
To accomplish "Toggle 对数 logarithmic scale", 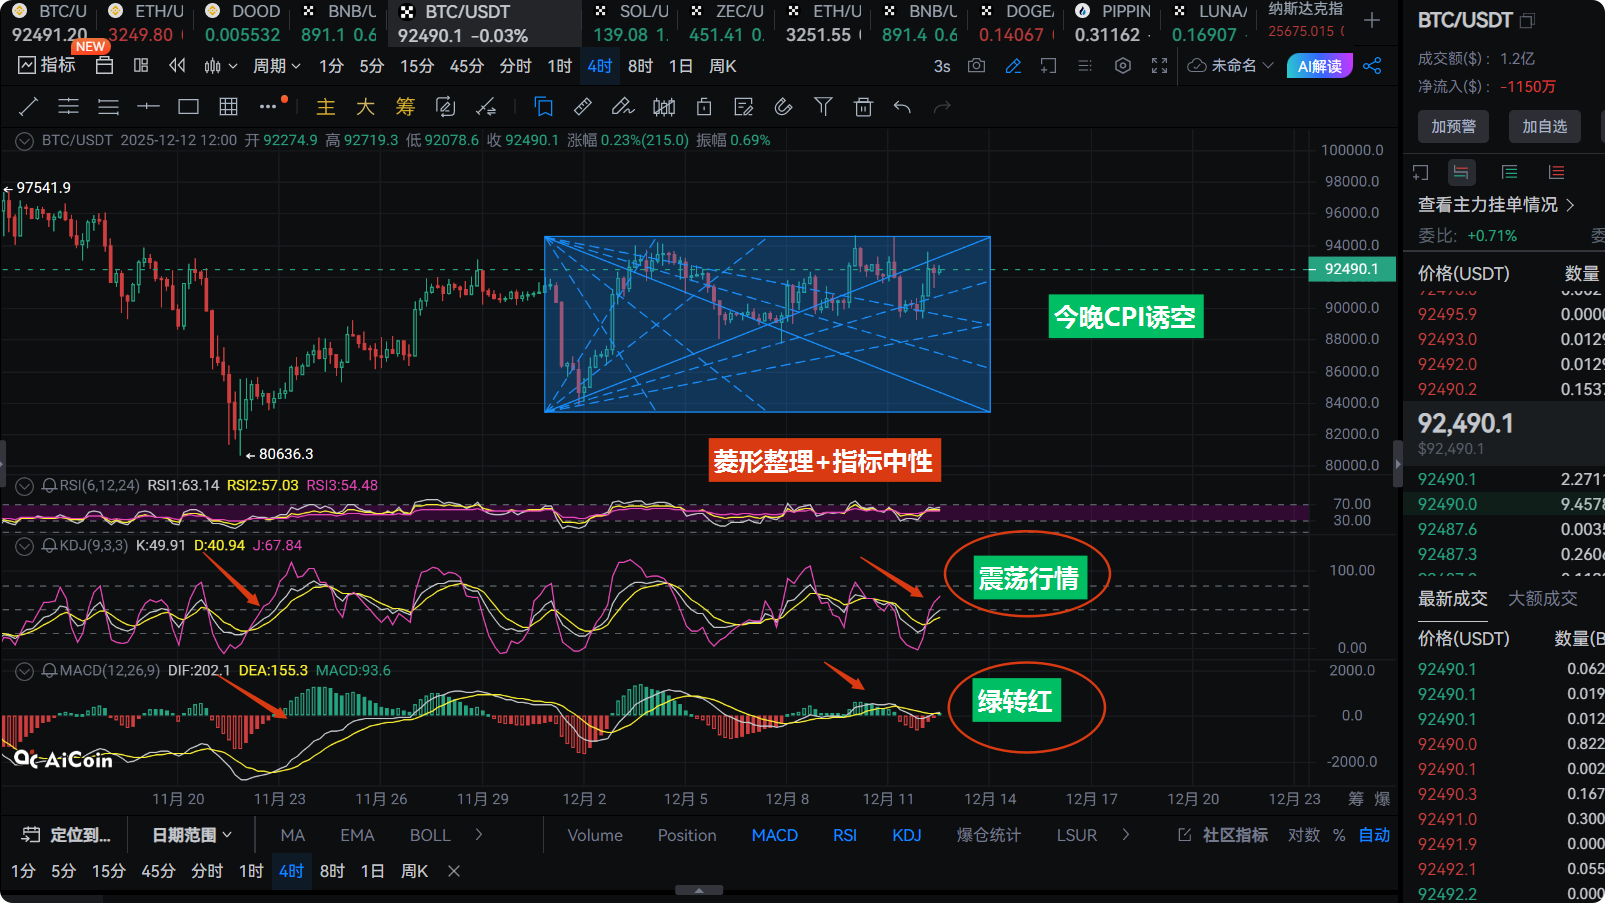I will 1303,835.
